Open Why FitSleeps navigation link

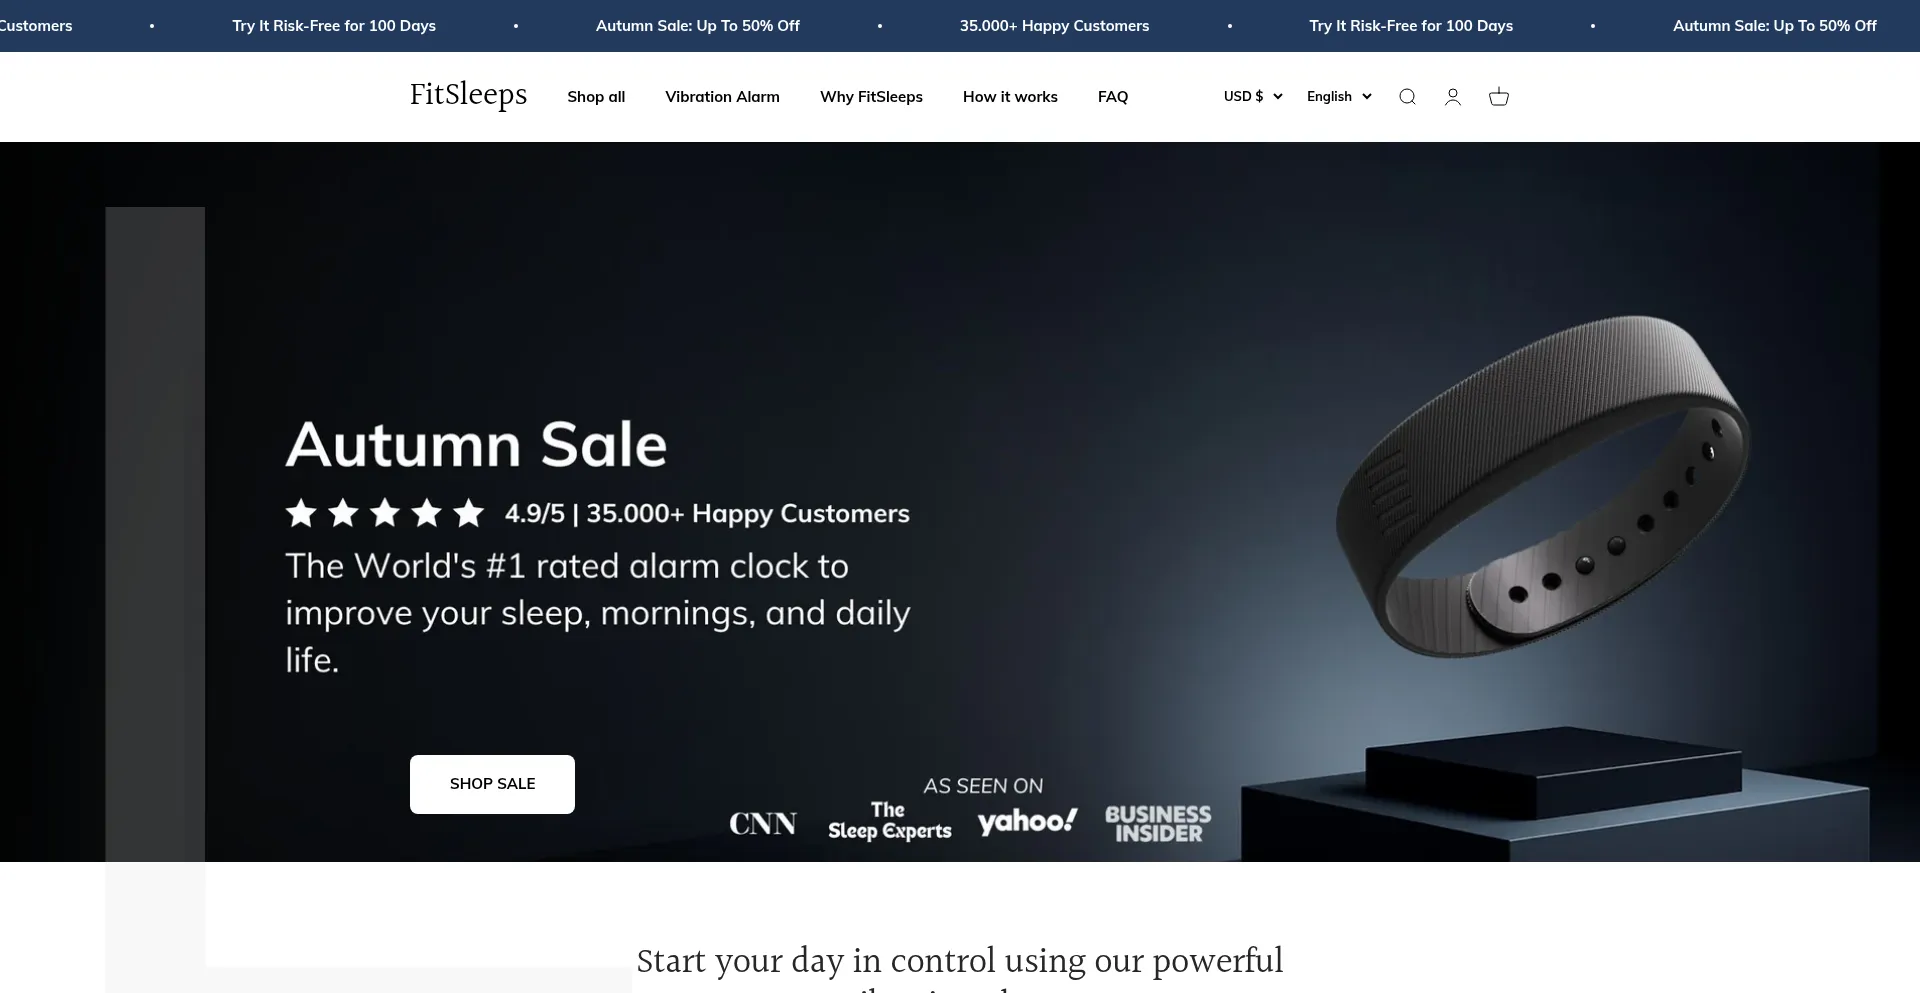pyautogui.click(x=871, y=97)
